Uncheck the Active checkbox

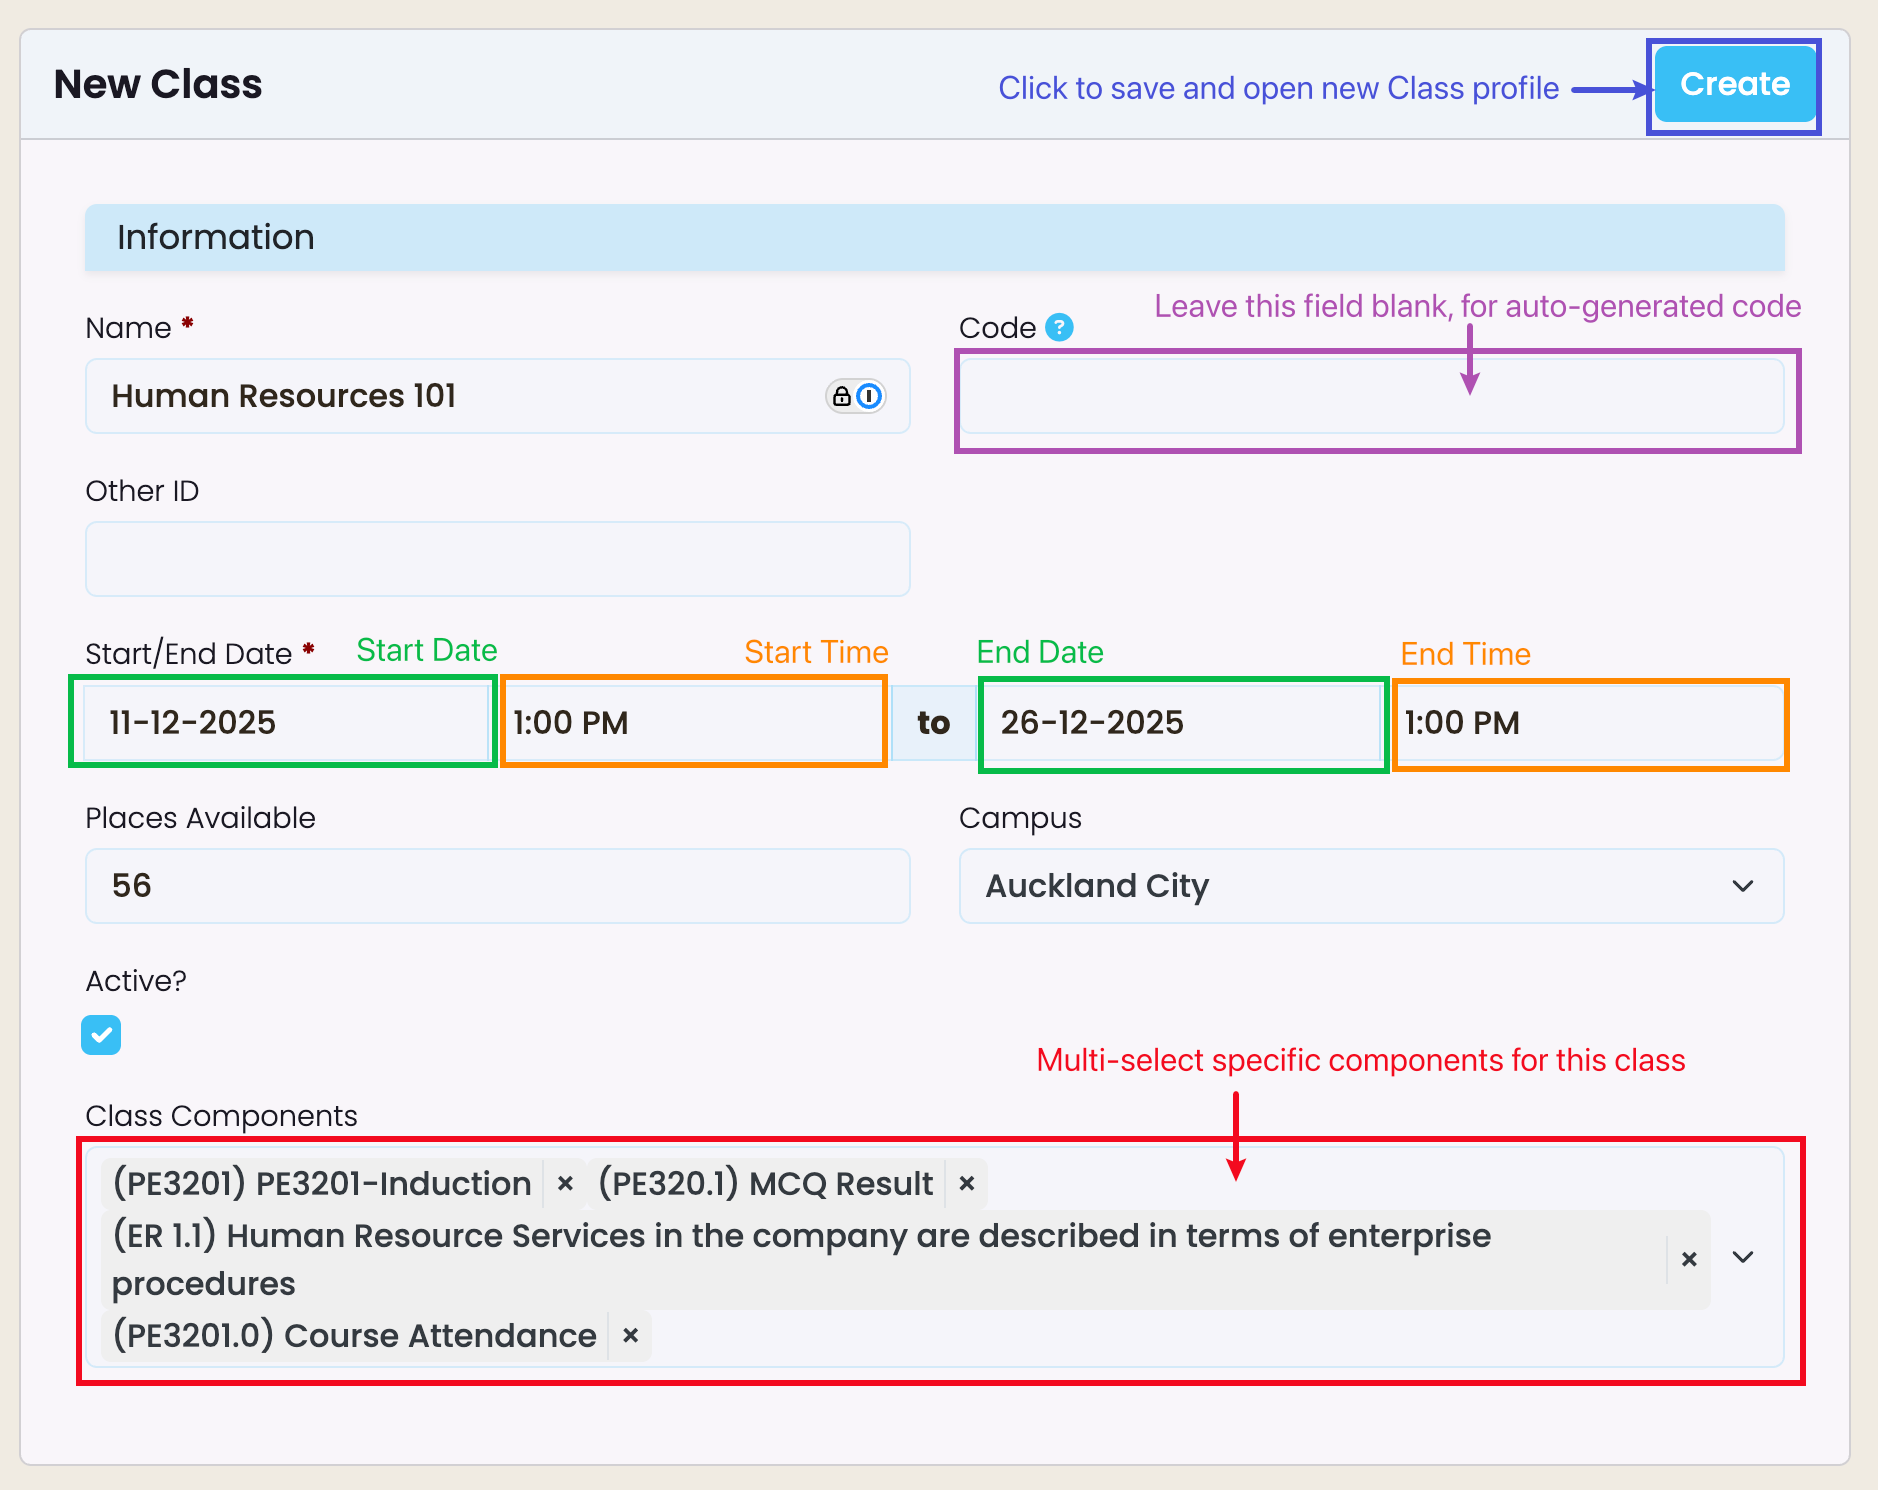pyautogui.click(x=101, y=1035)
